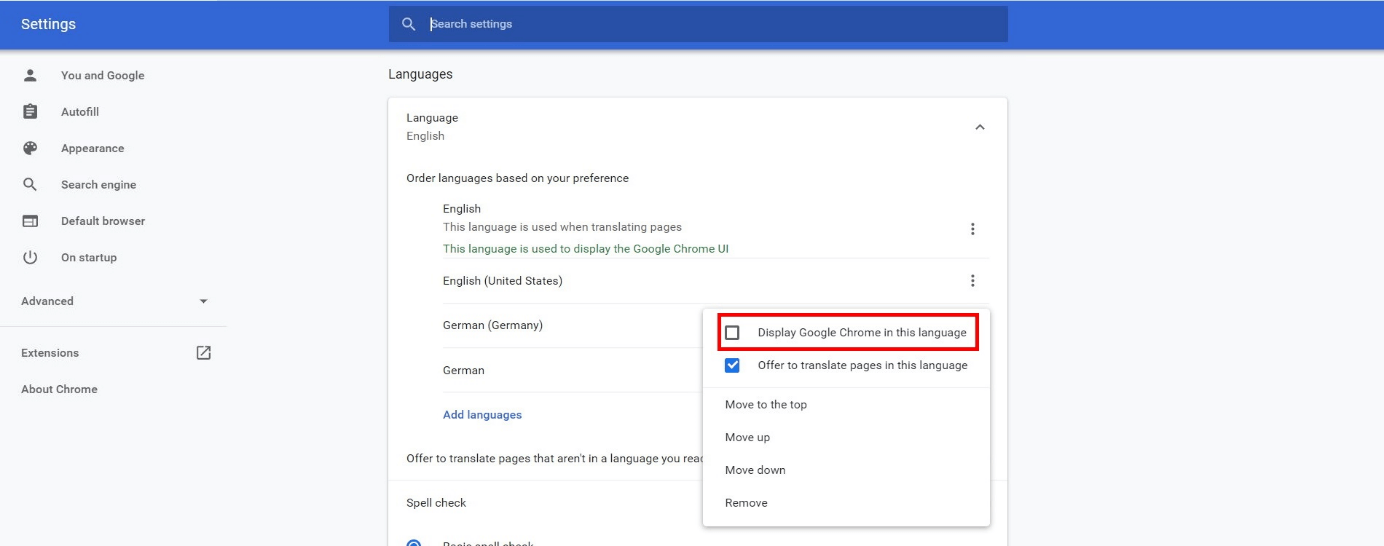Click the You and Google person icon

coord(30,75)
